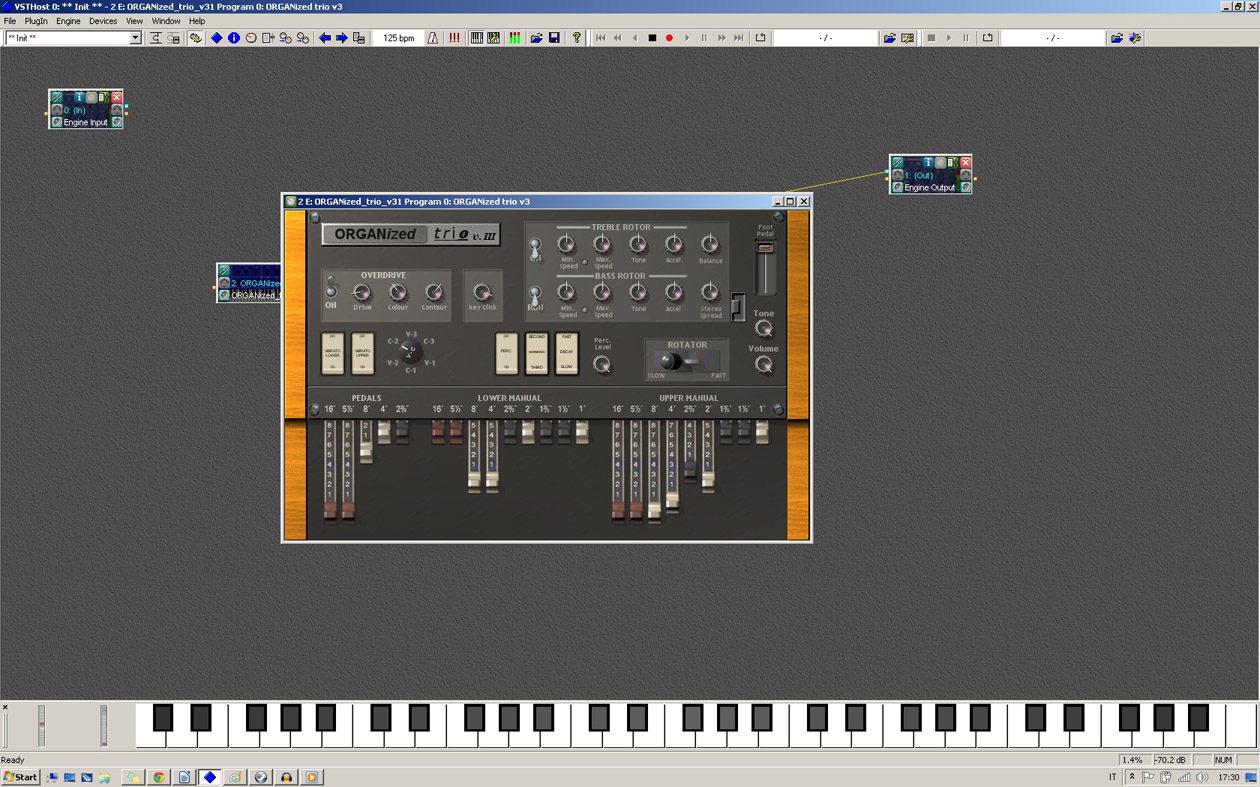Click the headphones icon in taskbar
The width and height of the screenshot is (1260, 787).
287,777
